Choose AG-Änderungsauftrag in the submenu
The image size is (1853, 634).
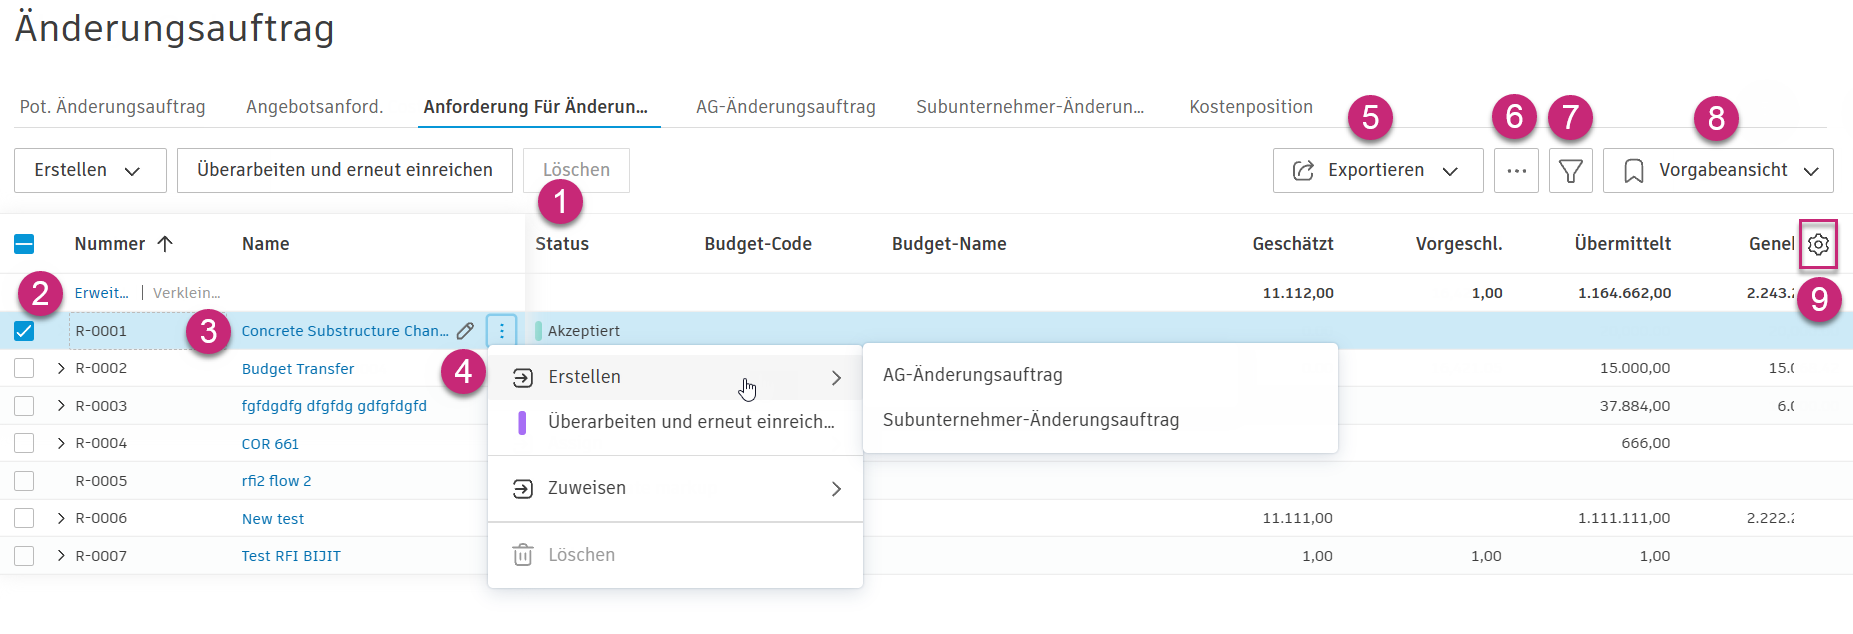pos(1100,375)
